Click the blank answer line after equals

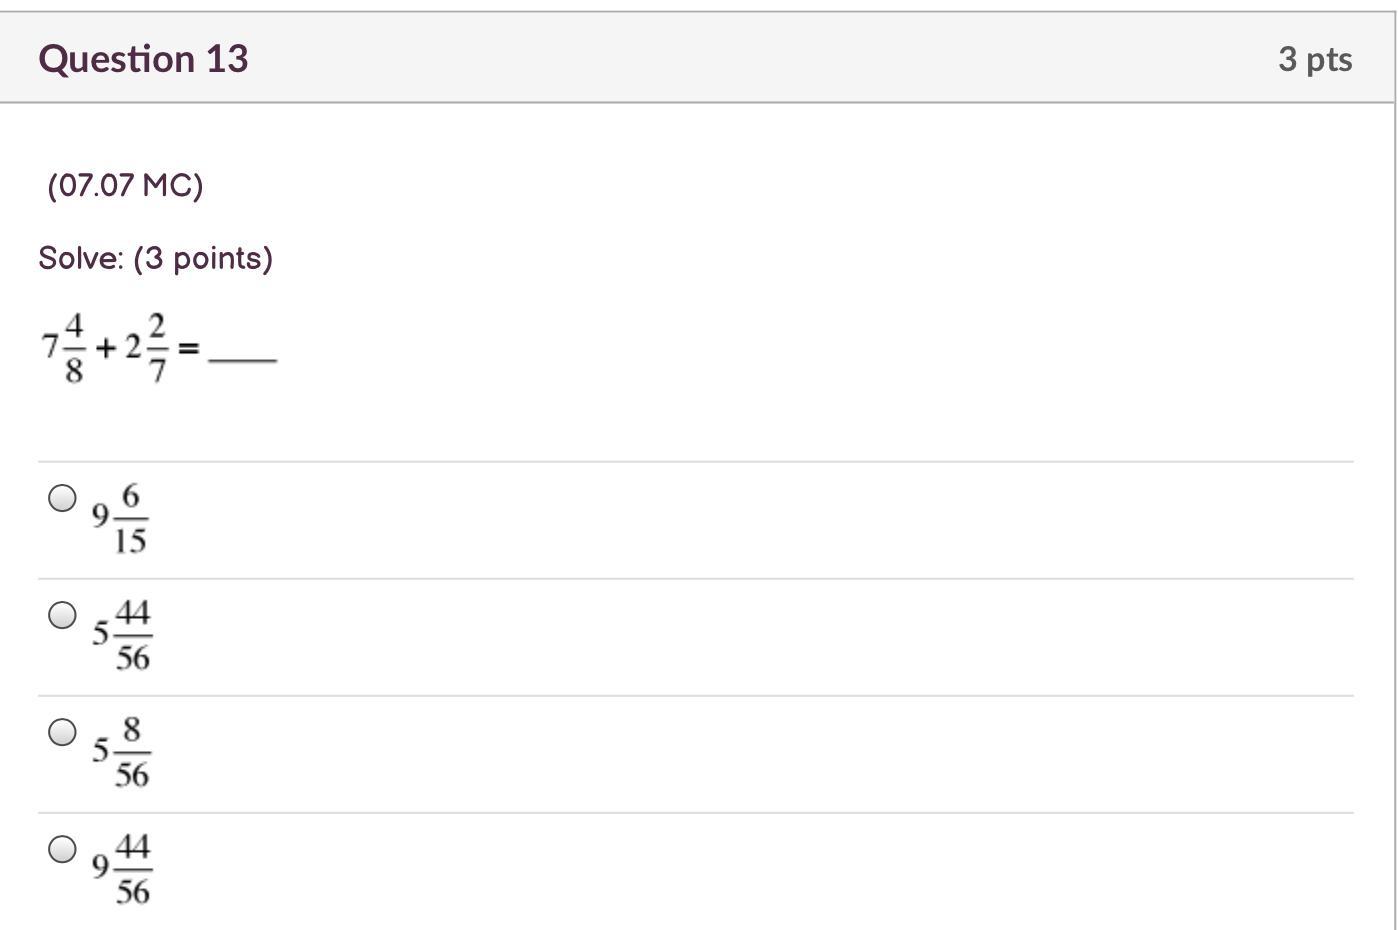[x=242, y=358]
